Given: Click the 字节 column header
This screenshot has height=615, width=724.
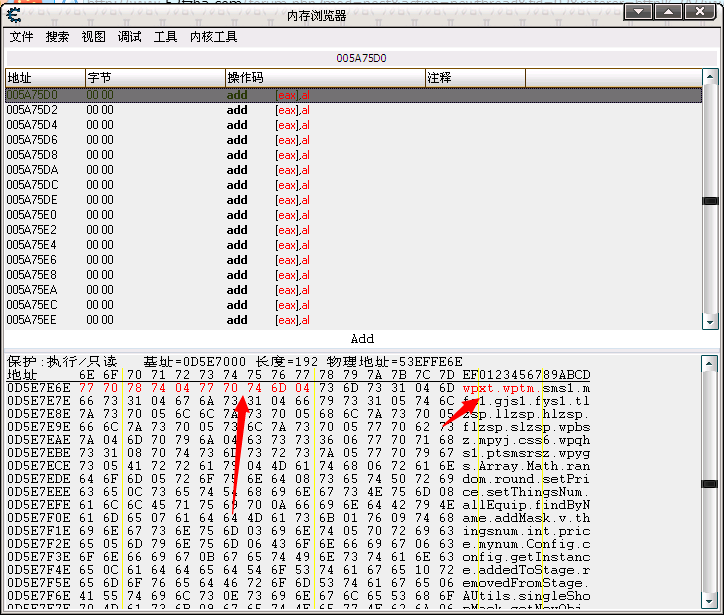Looking at the screenshot, I should (154, 77).
